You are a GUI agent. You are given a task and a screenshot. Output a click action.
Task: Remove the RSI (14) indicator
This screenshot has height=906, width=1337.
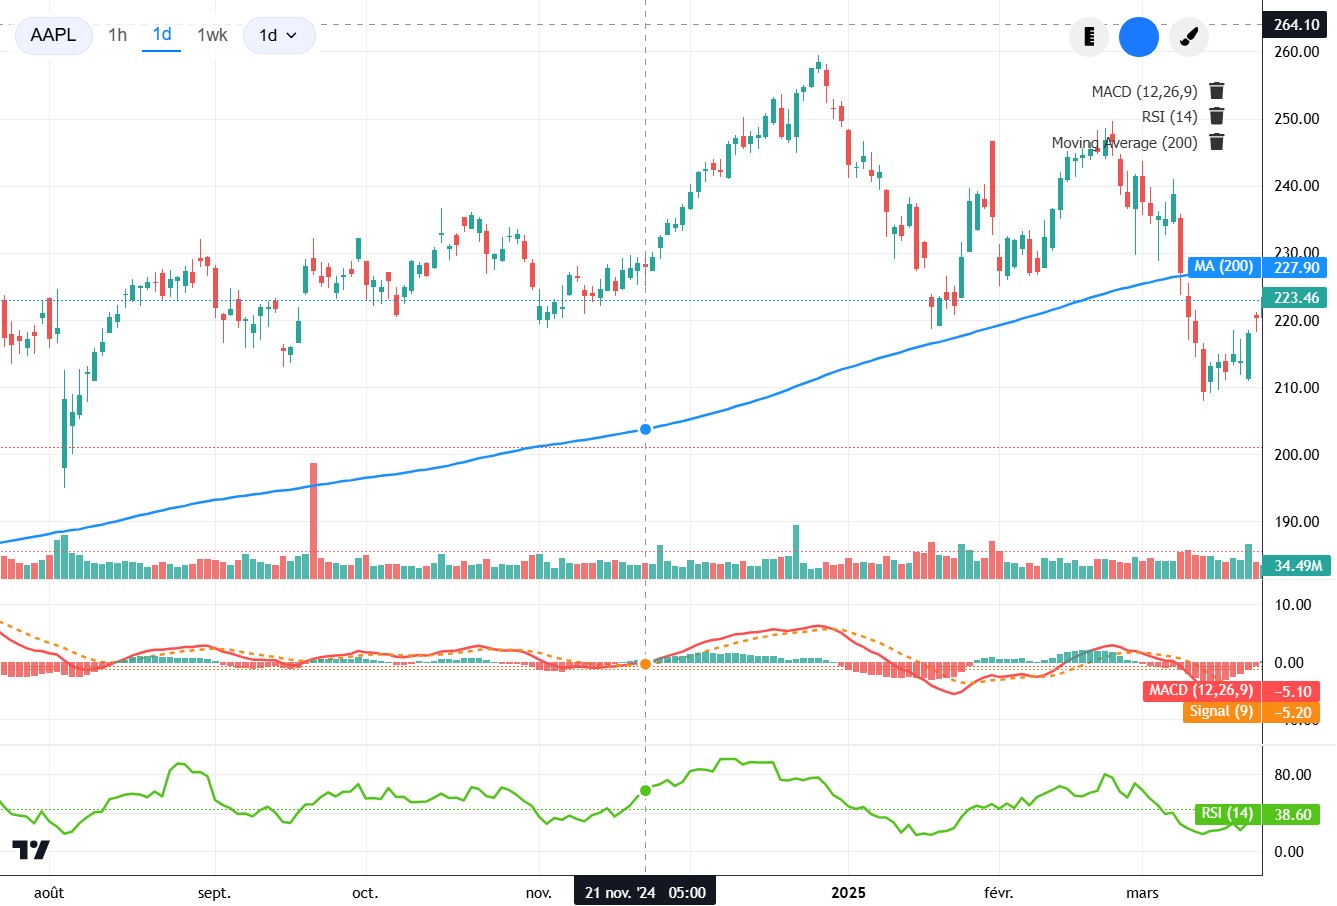(1217, 116)
